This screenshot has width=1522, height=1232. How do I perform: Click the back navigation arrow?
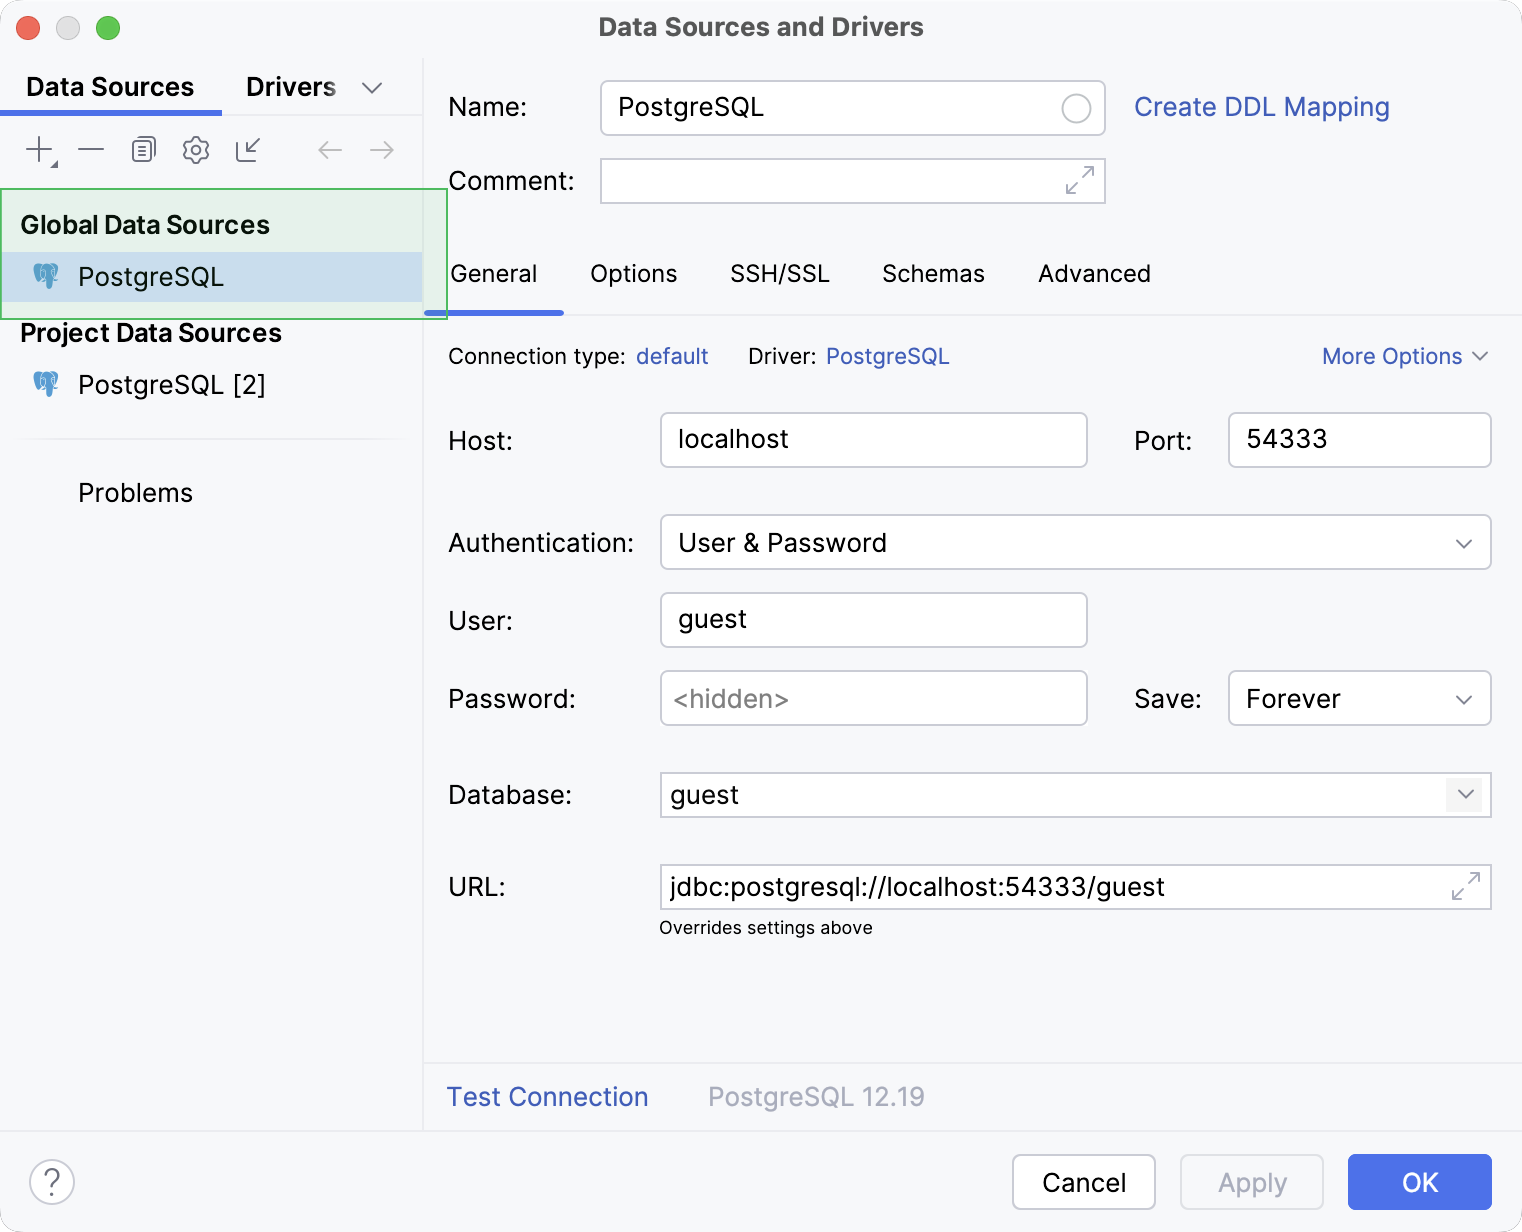pyautogui.click(x=329, y=149)
